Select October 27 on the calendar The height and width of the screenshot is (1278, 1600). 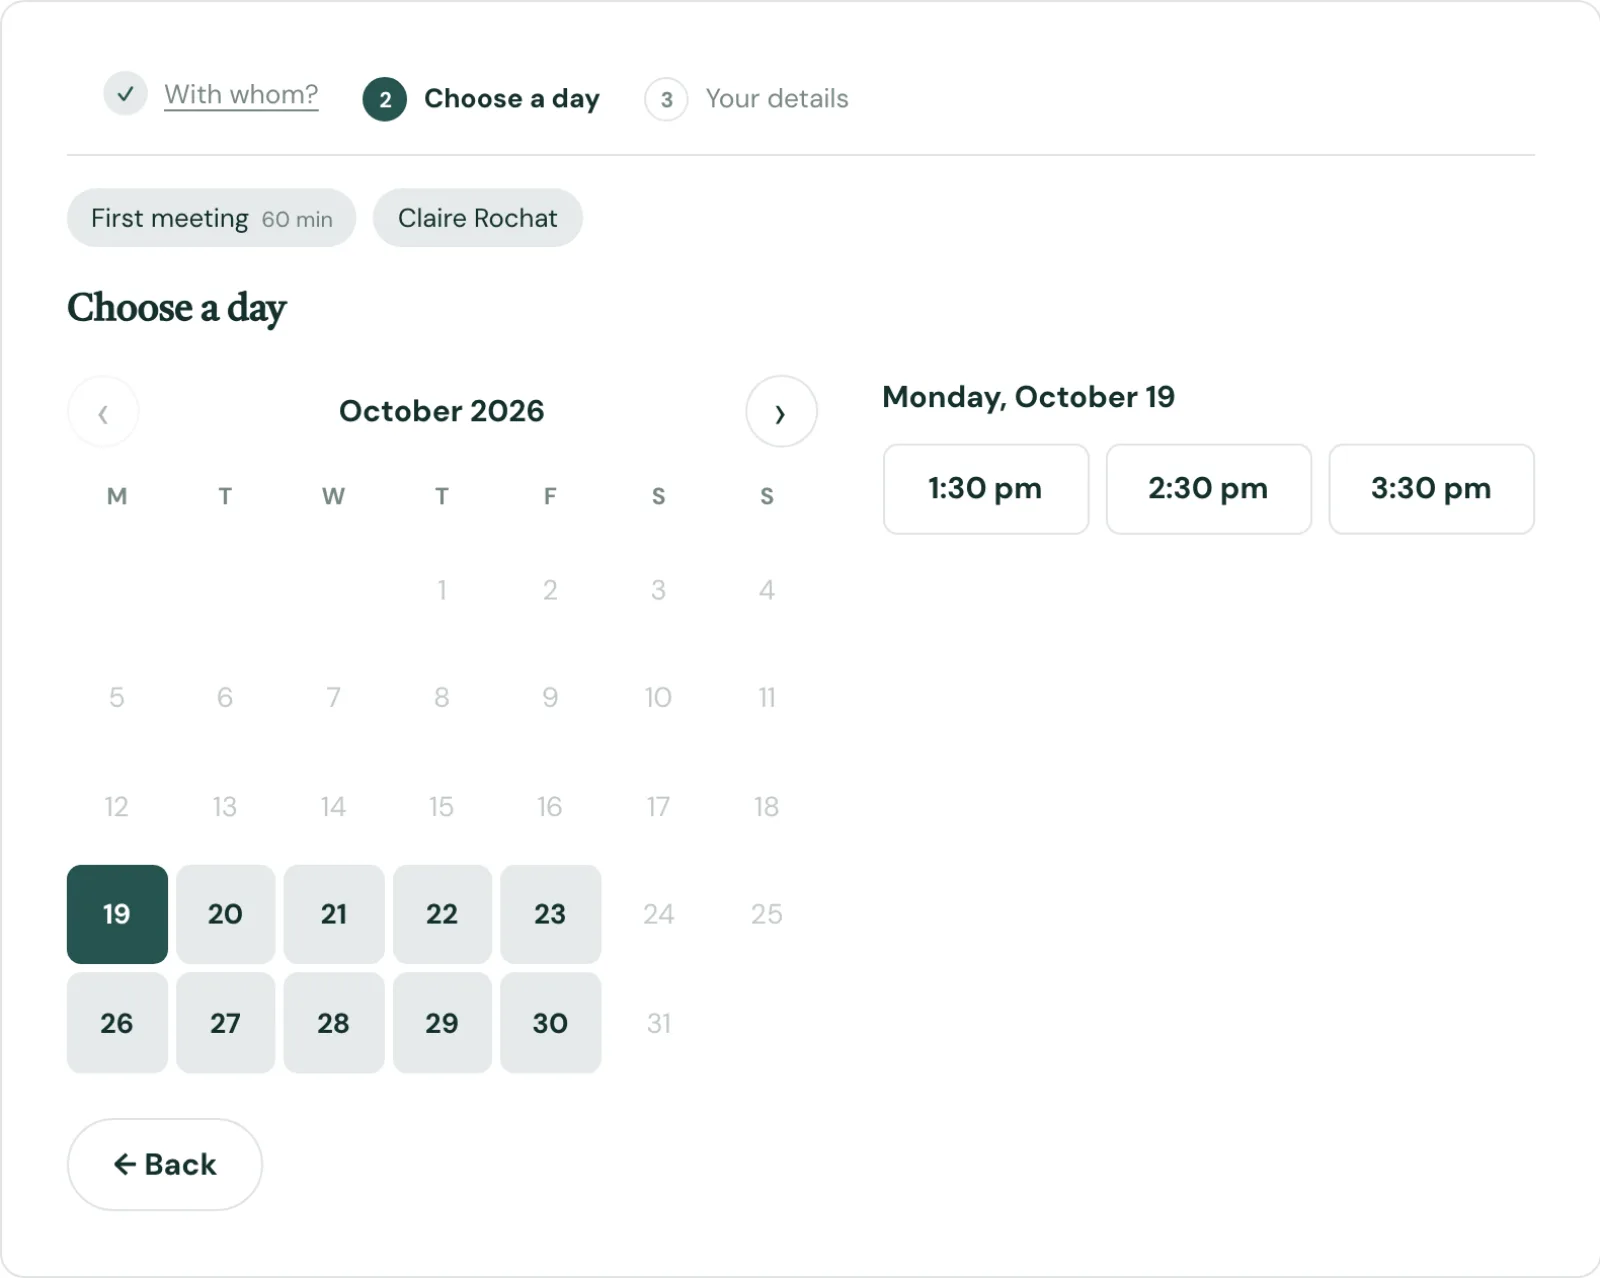[x=225, y=1023]
